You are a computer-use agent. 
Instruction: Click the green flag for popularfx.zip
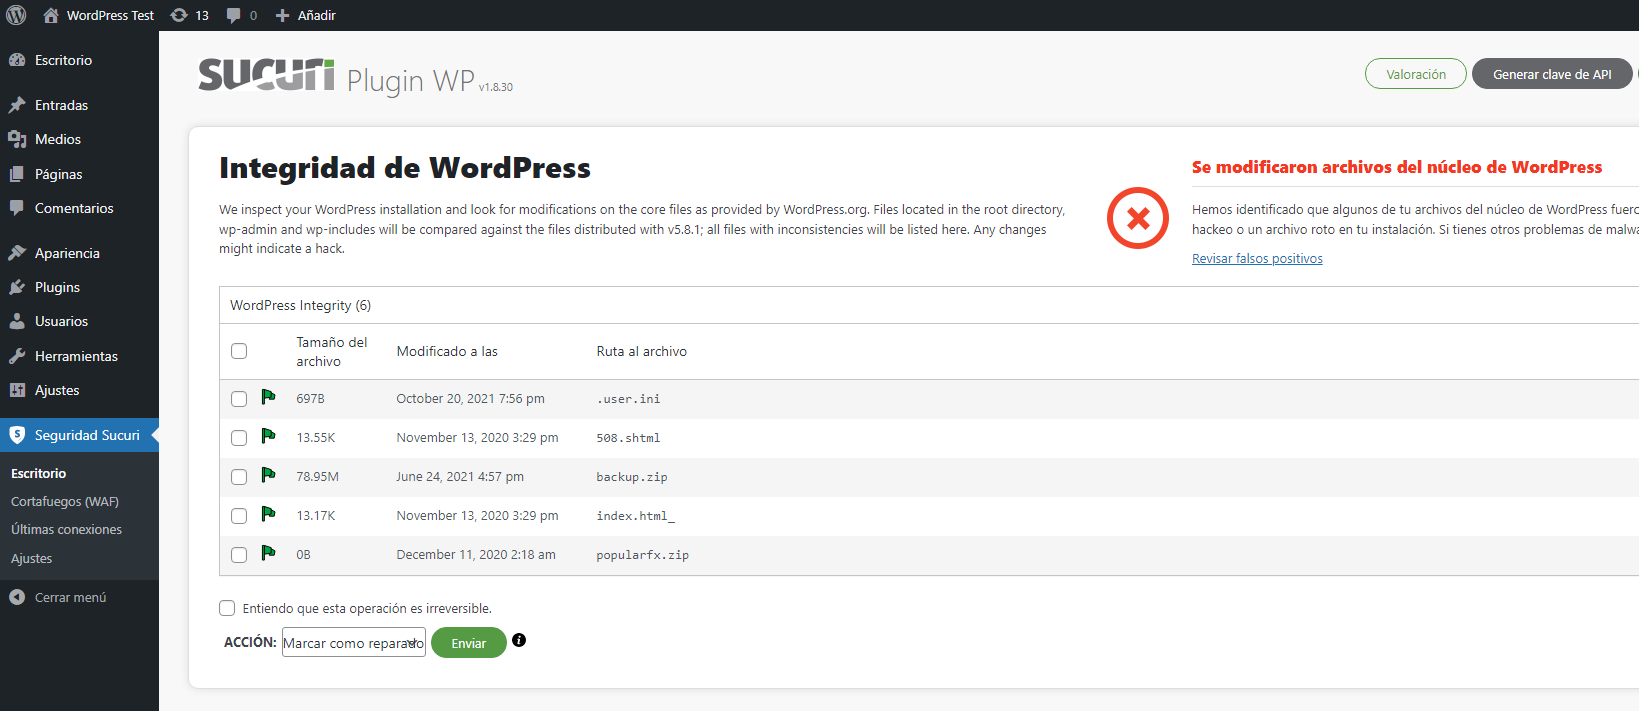coord(268,553)
